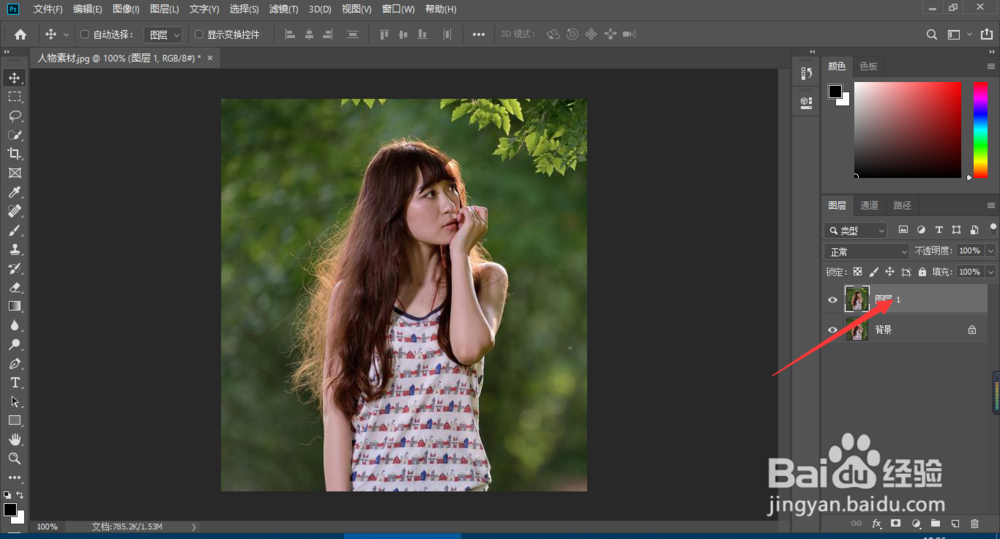This screenshot has height=539, width=1000.
Task: Select the Eyedropper tool
Action: pos(14,192)
